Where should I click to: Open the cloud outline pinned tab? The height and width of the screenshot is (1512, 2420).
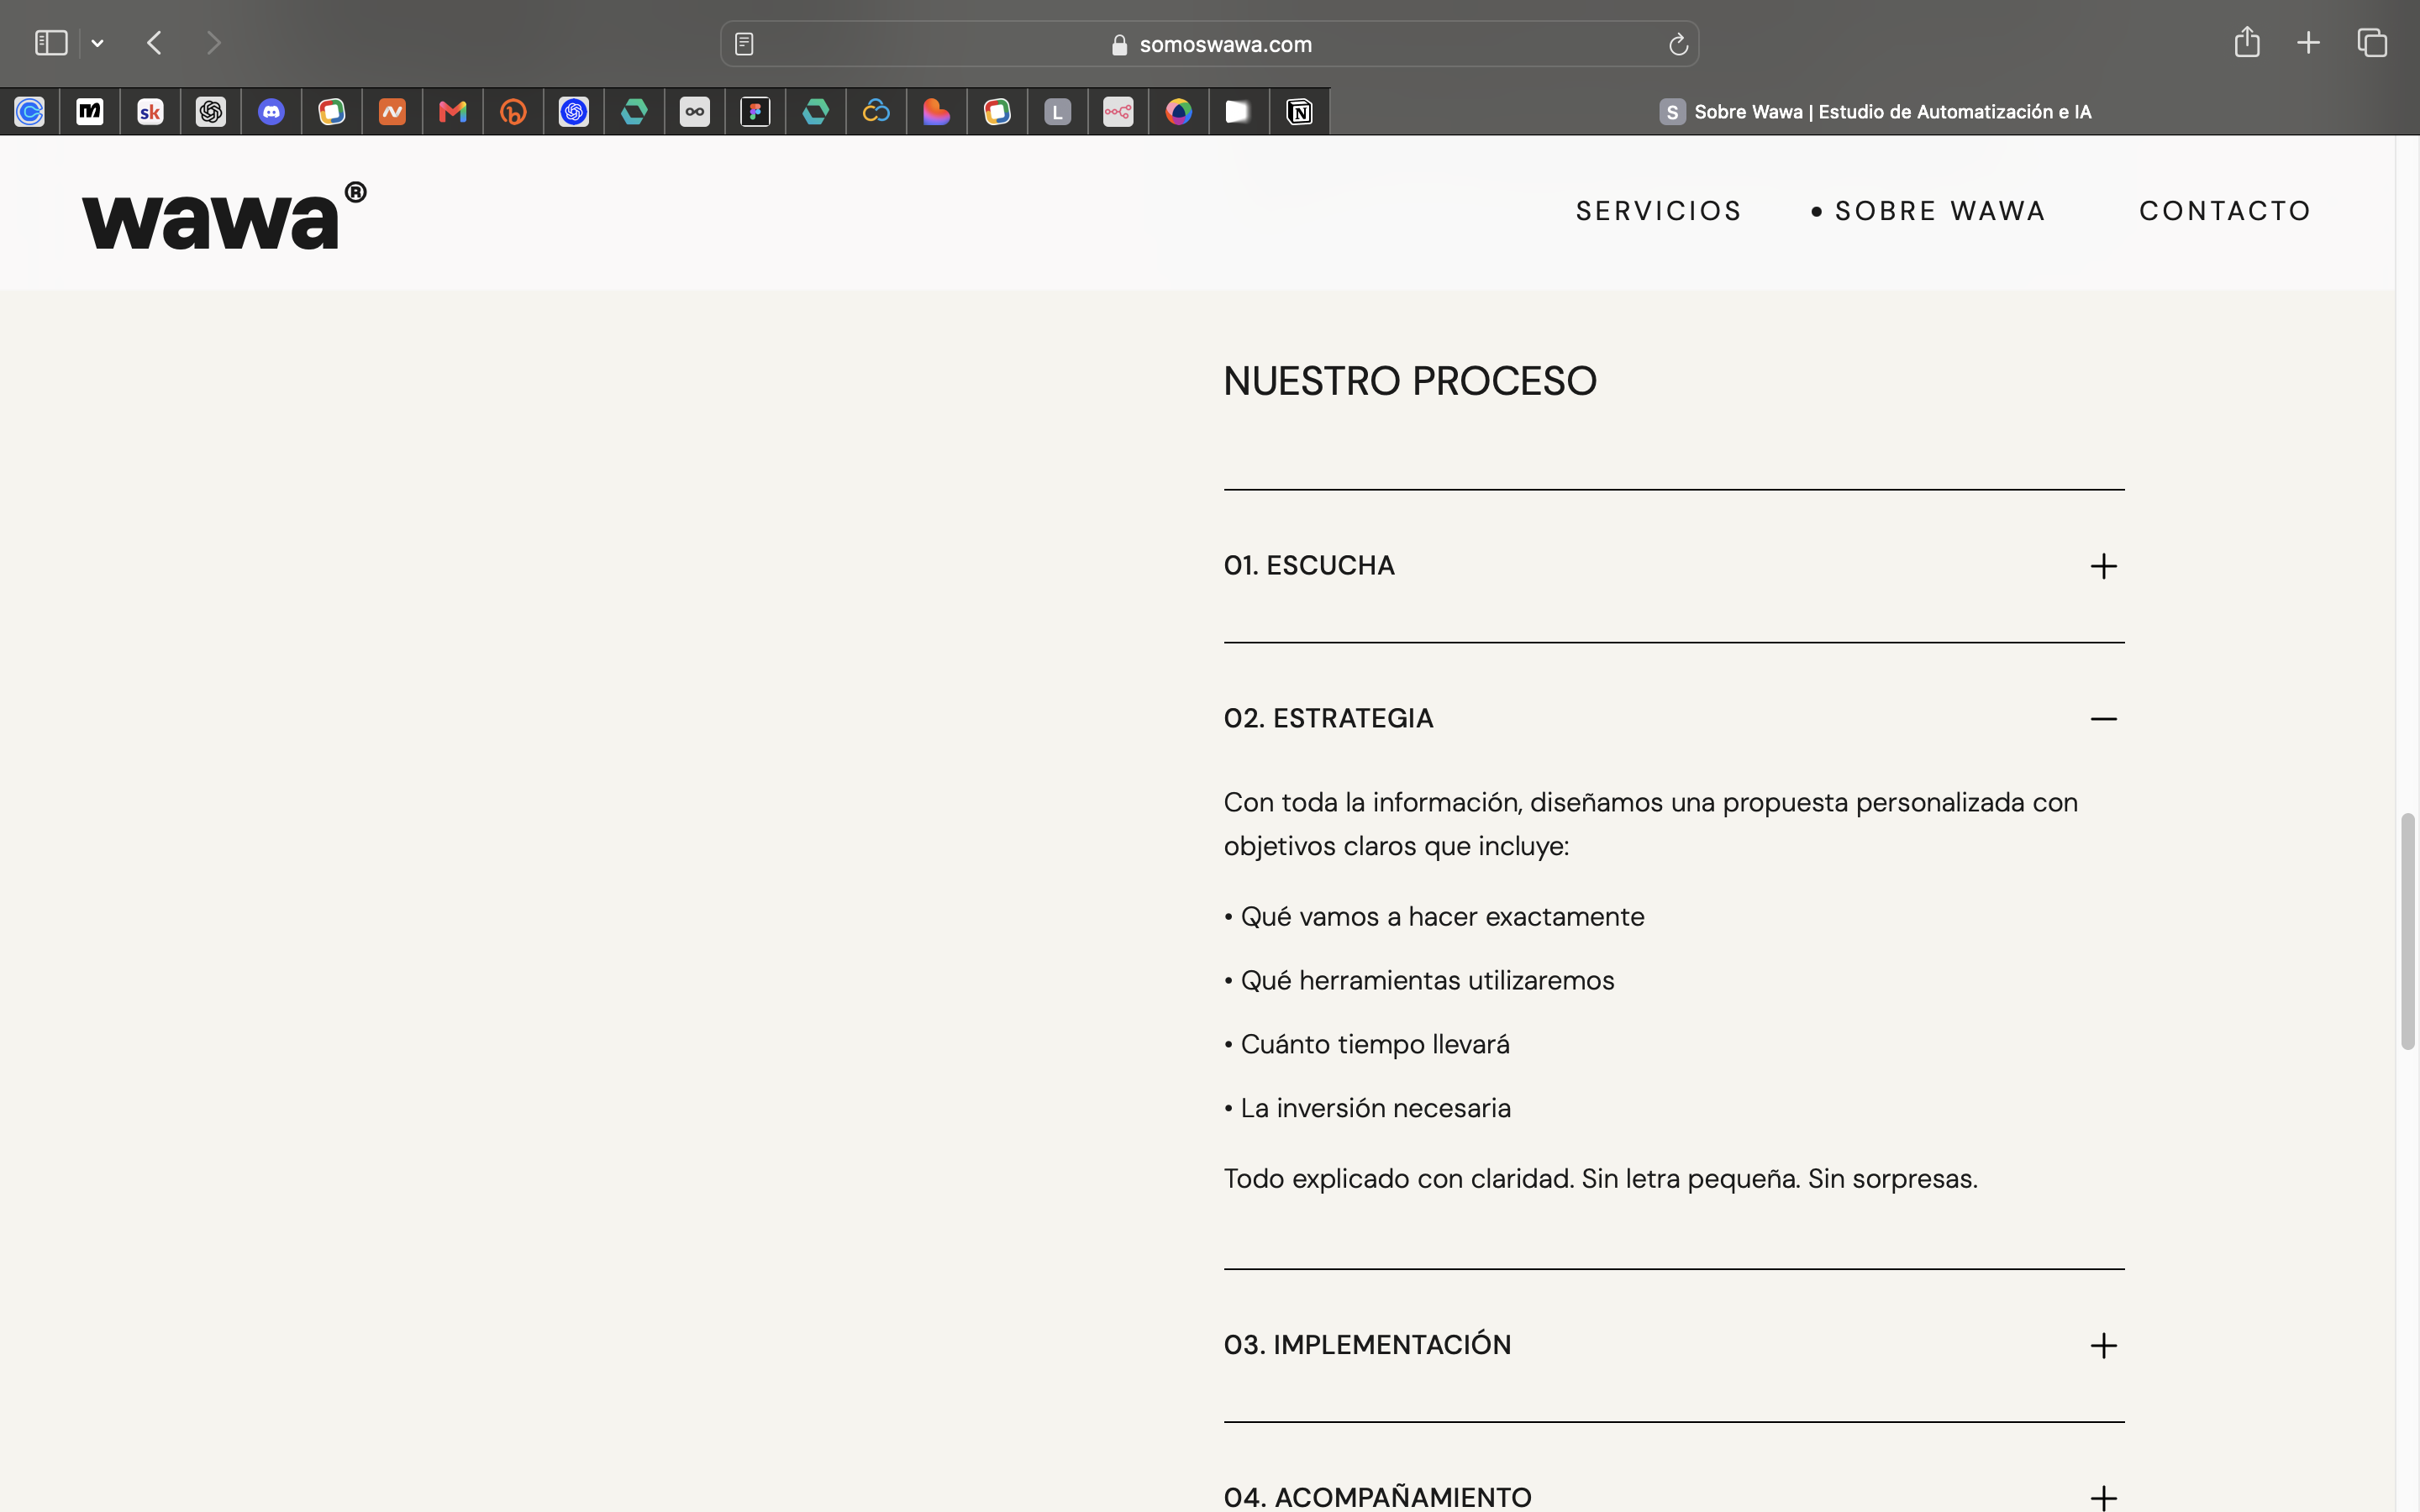876,112
